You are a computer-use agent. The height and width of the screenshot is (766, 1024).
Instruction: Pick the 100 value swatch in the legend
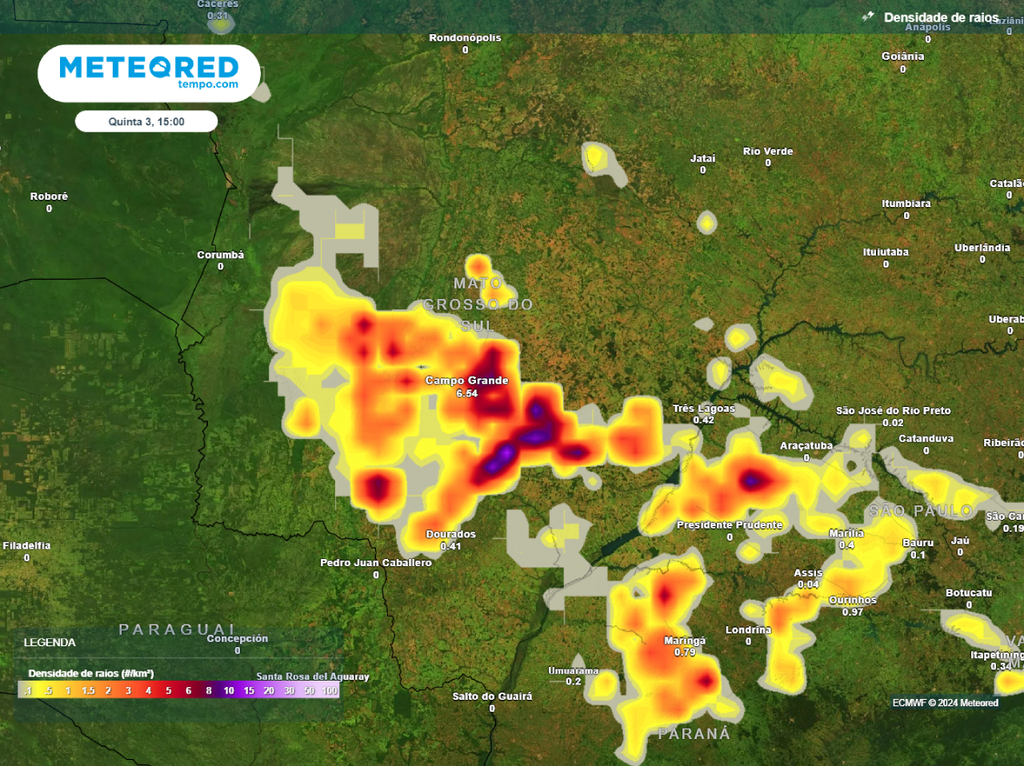pyautogui.click(x=329, y=690)
